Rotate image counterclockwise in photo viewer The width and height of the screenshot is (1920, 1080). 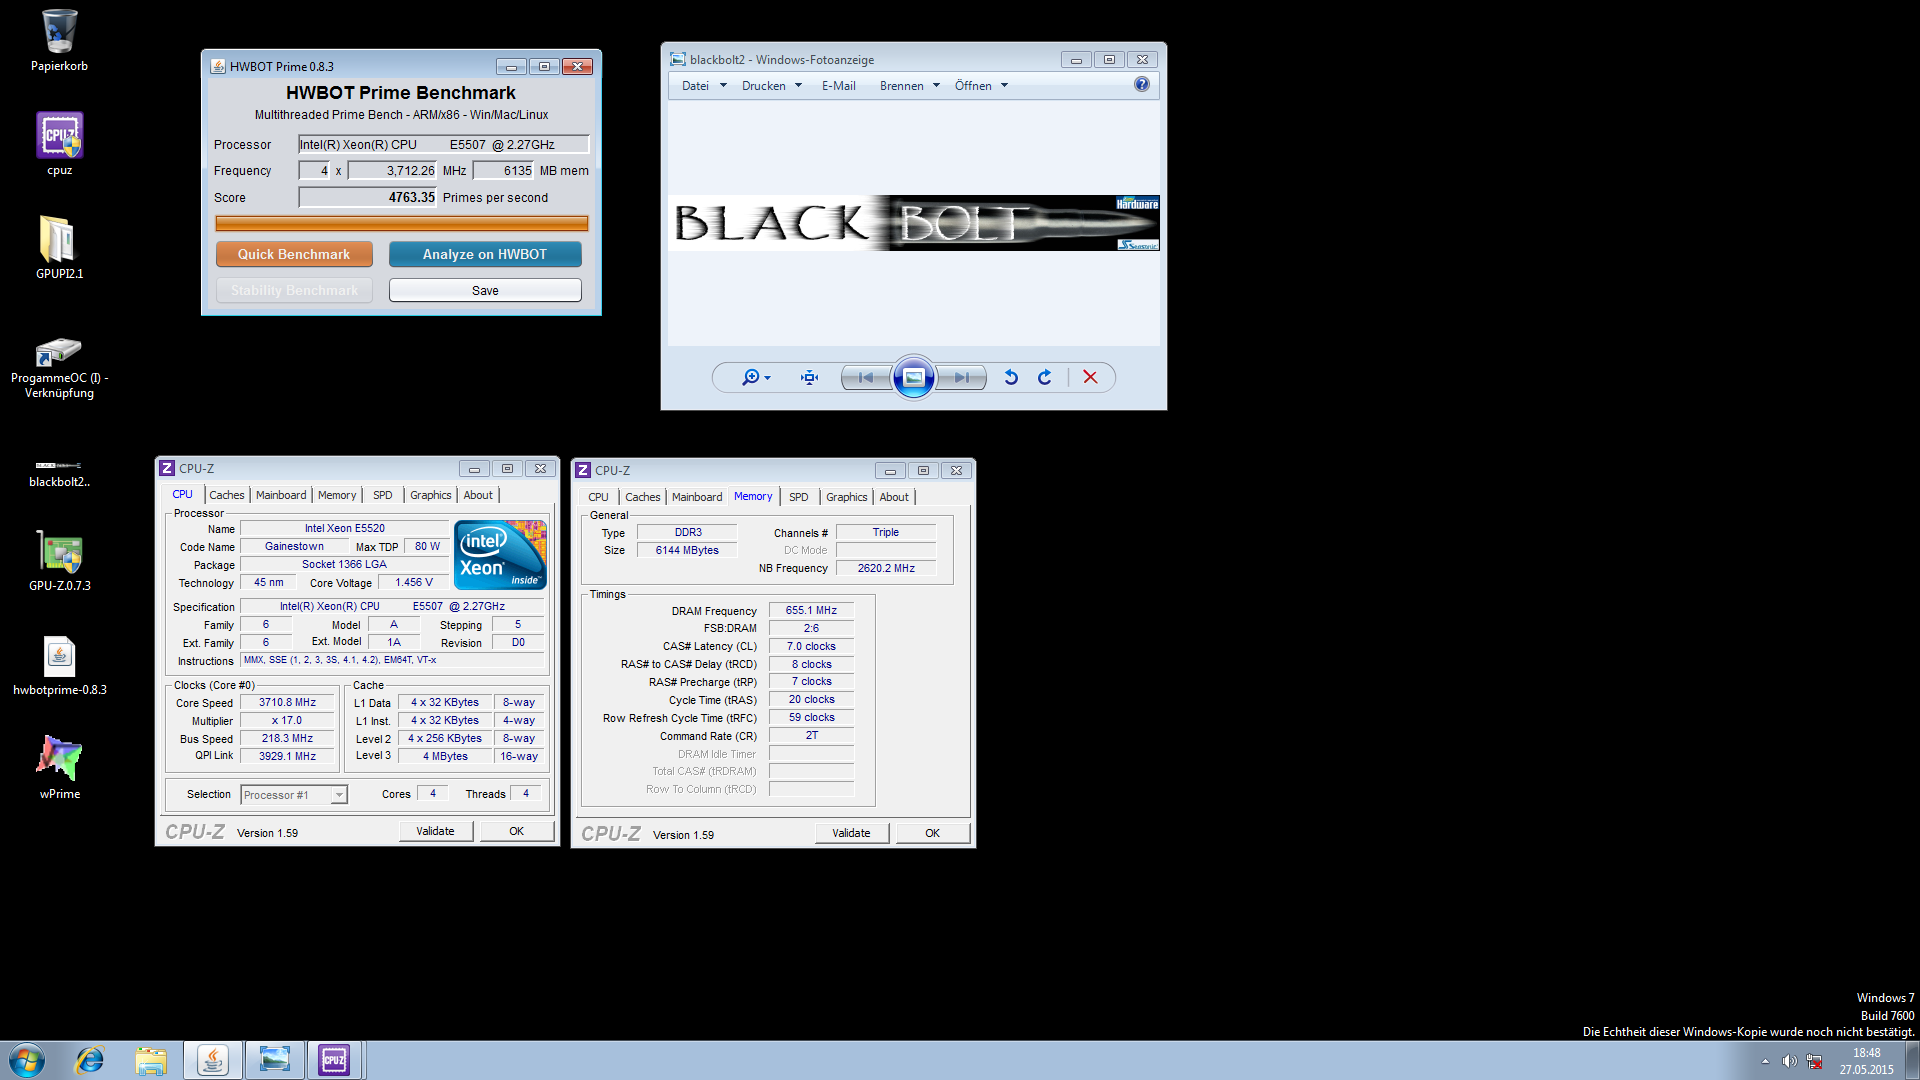pyautogui.click(x=1011, y=377)
